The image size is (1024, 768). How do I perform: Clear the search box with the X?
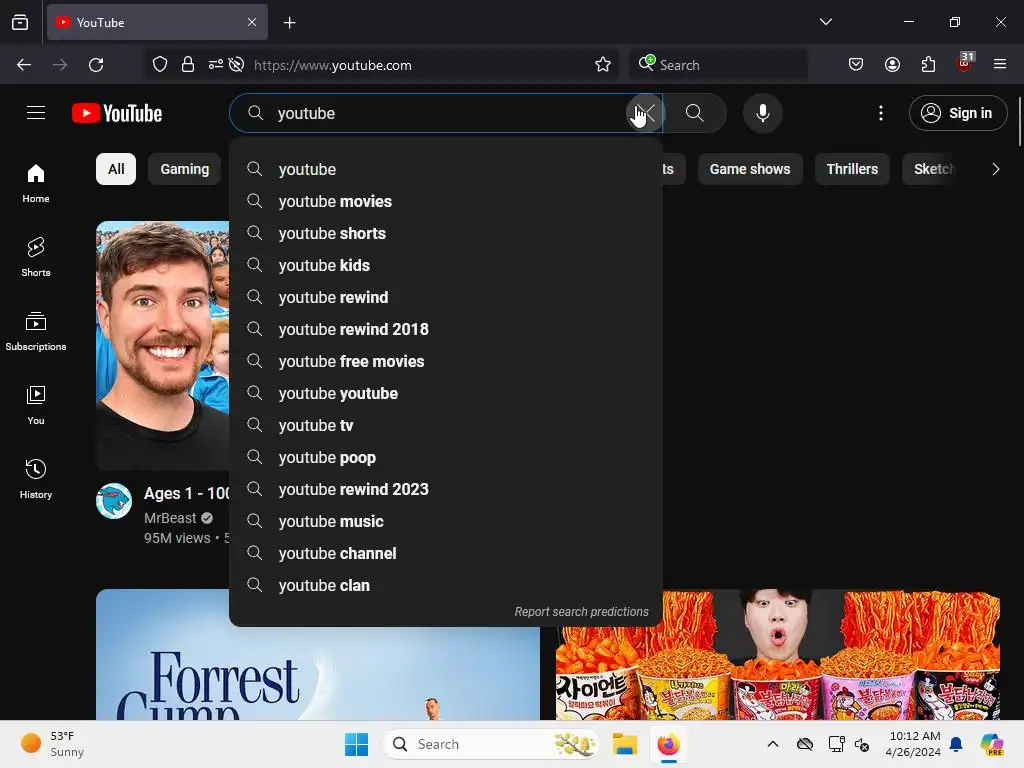pos(645,113)
